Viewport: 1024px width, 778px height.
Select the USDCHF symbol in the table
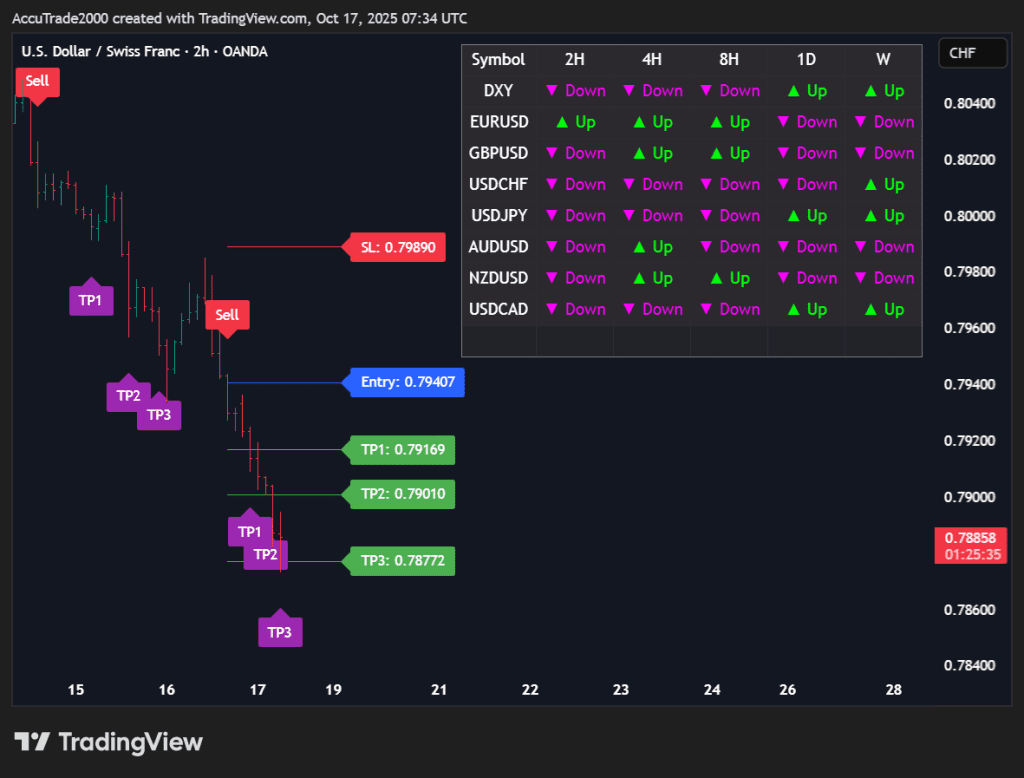point(498,185)
